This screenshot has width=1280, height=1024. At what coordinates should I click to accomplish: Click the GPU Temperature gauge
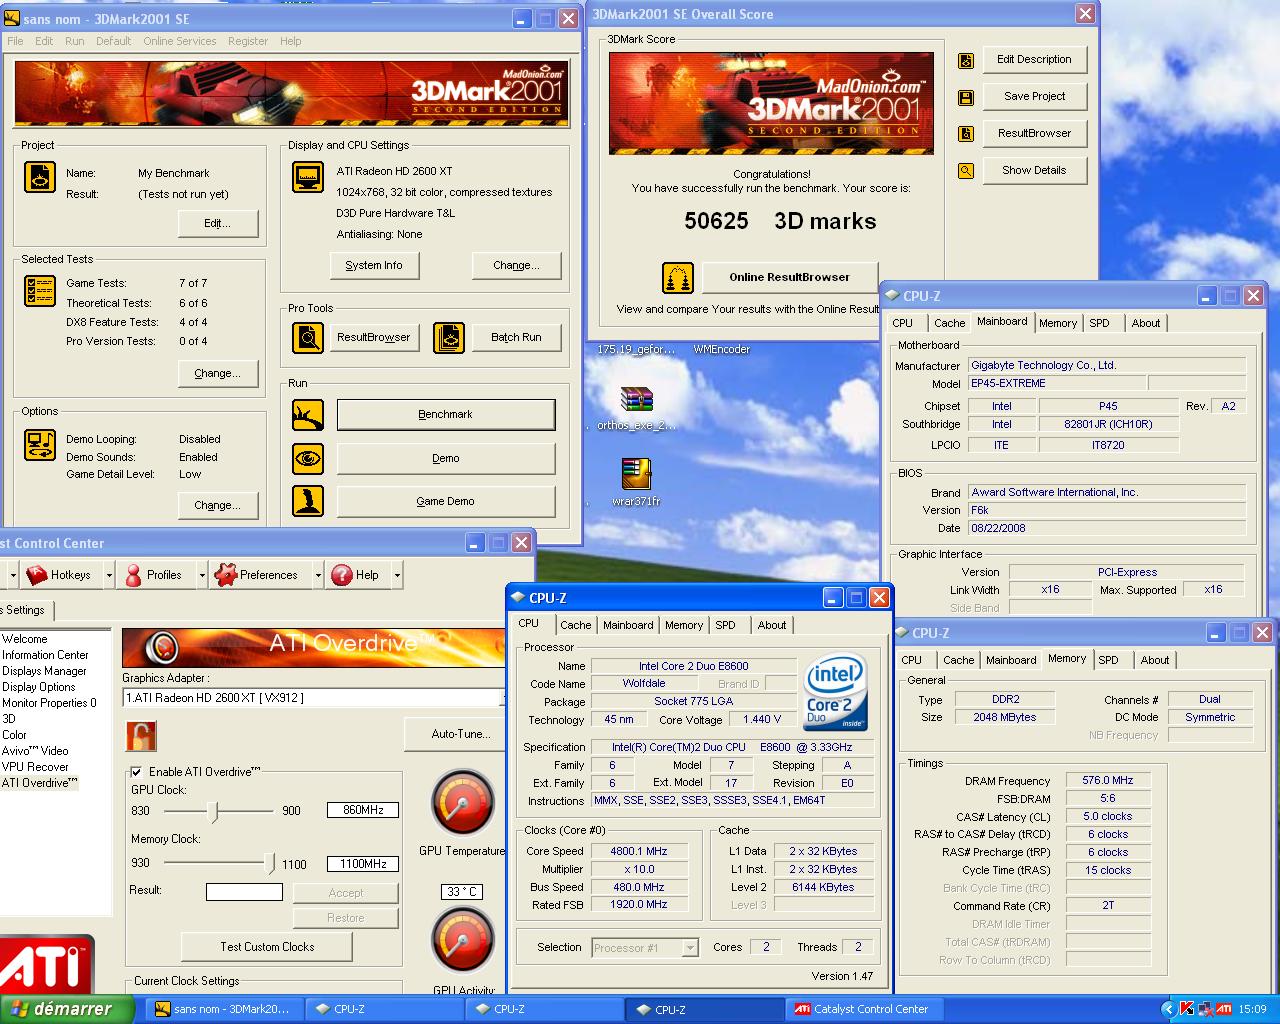click(462, 803)
